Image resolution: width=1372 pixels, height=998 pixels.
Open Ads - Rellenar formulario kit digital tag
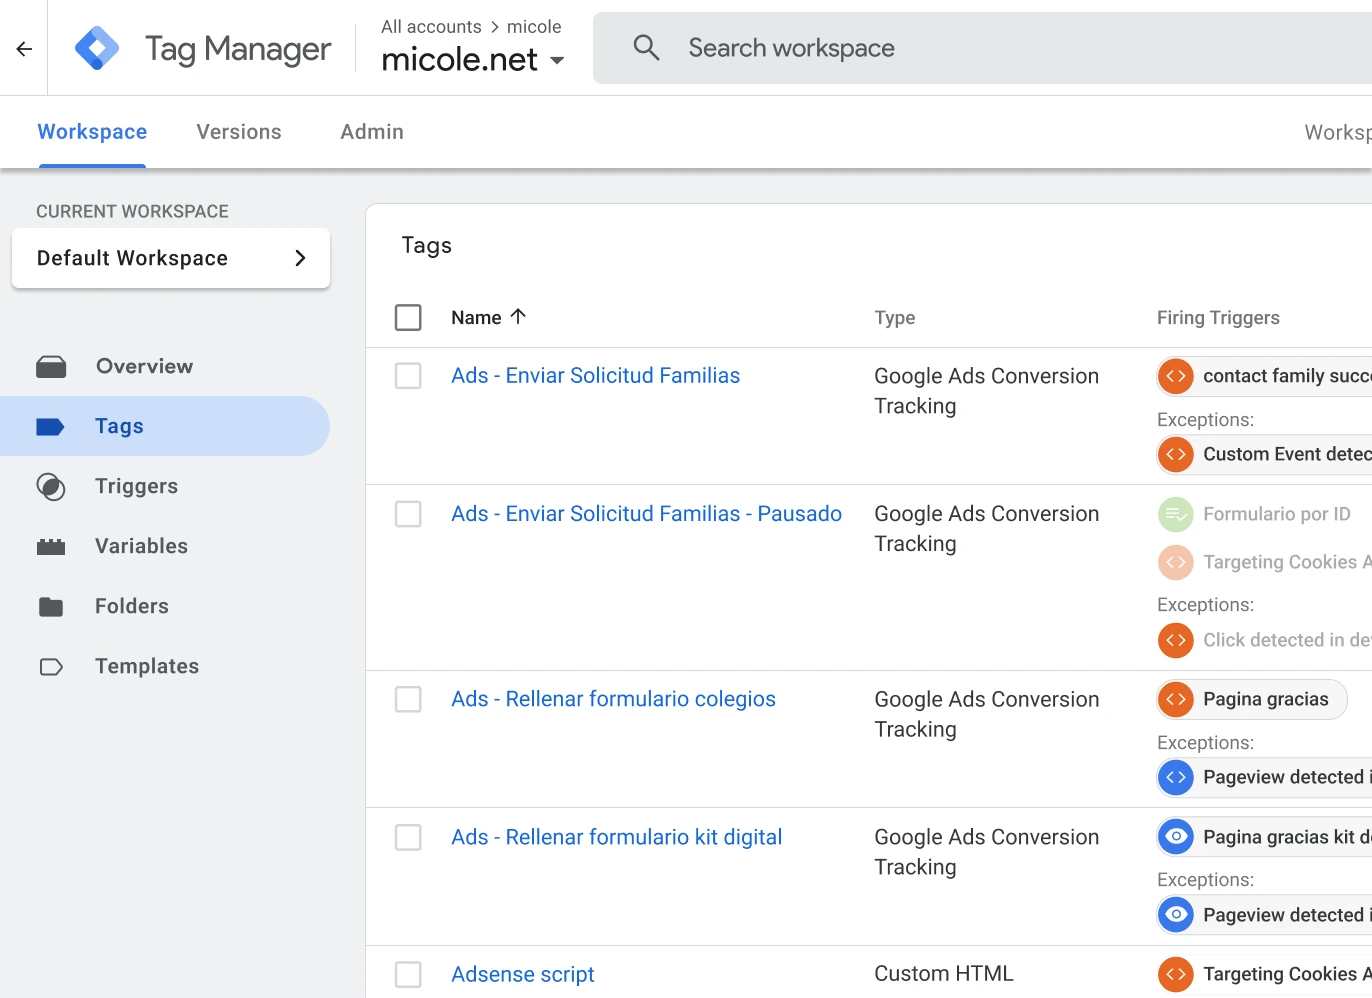[x=617, y=837]
